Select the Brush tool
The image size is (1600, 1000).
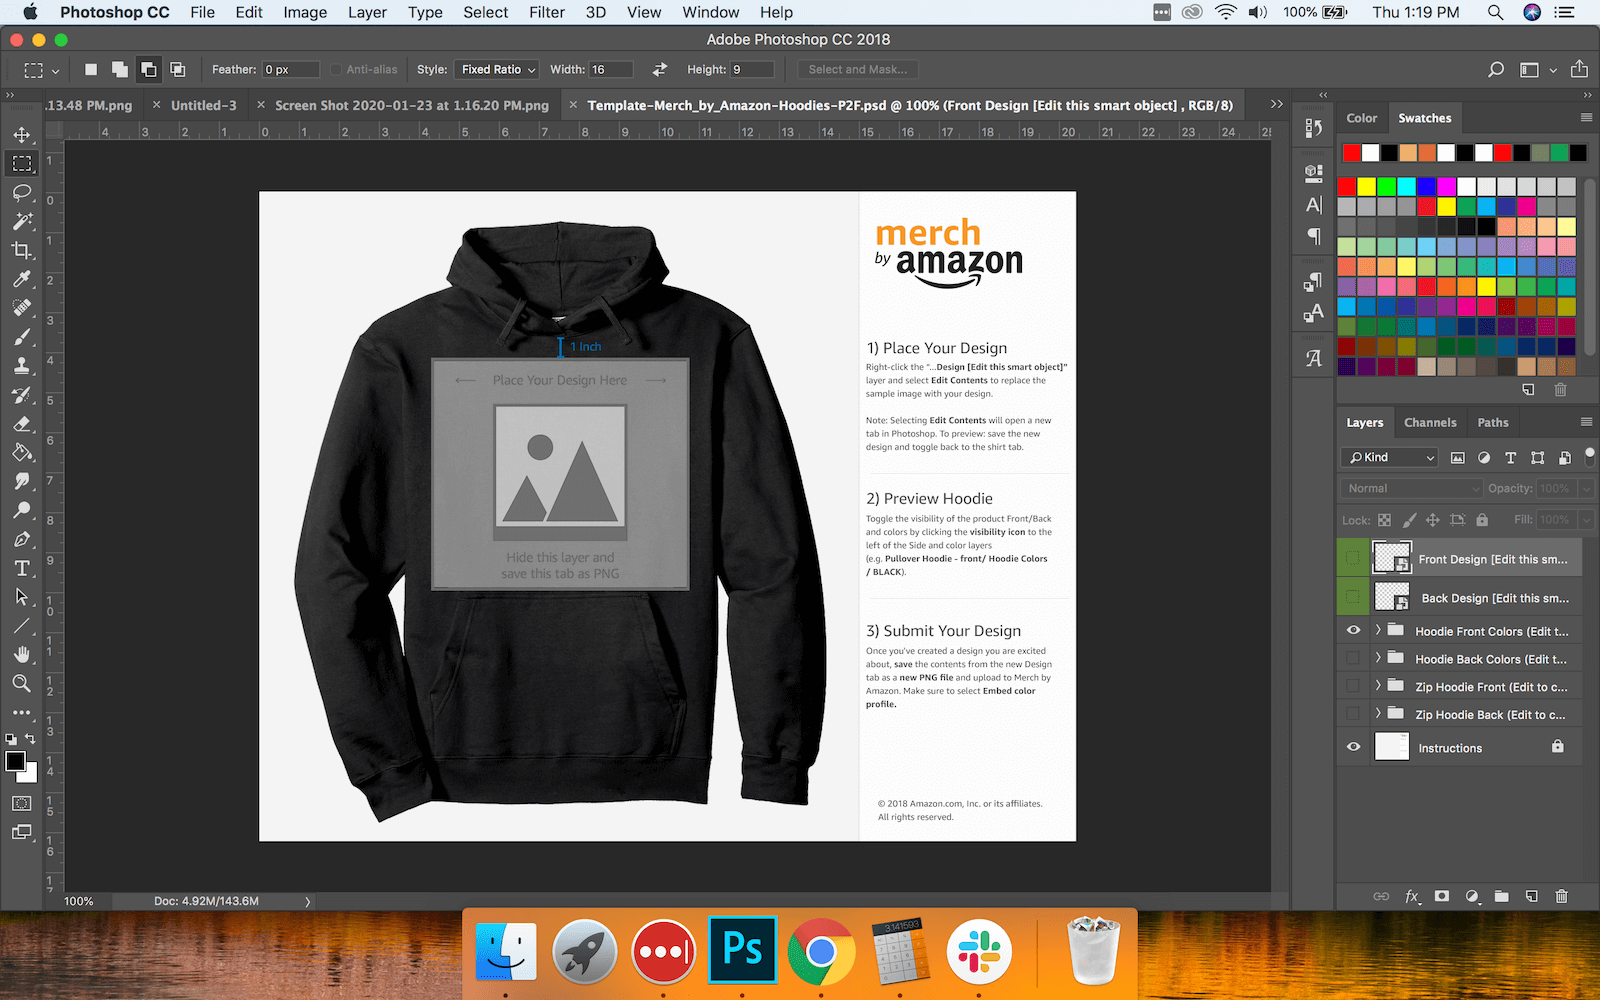tap(22, 337)
